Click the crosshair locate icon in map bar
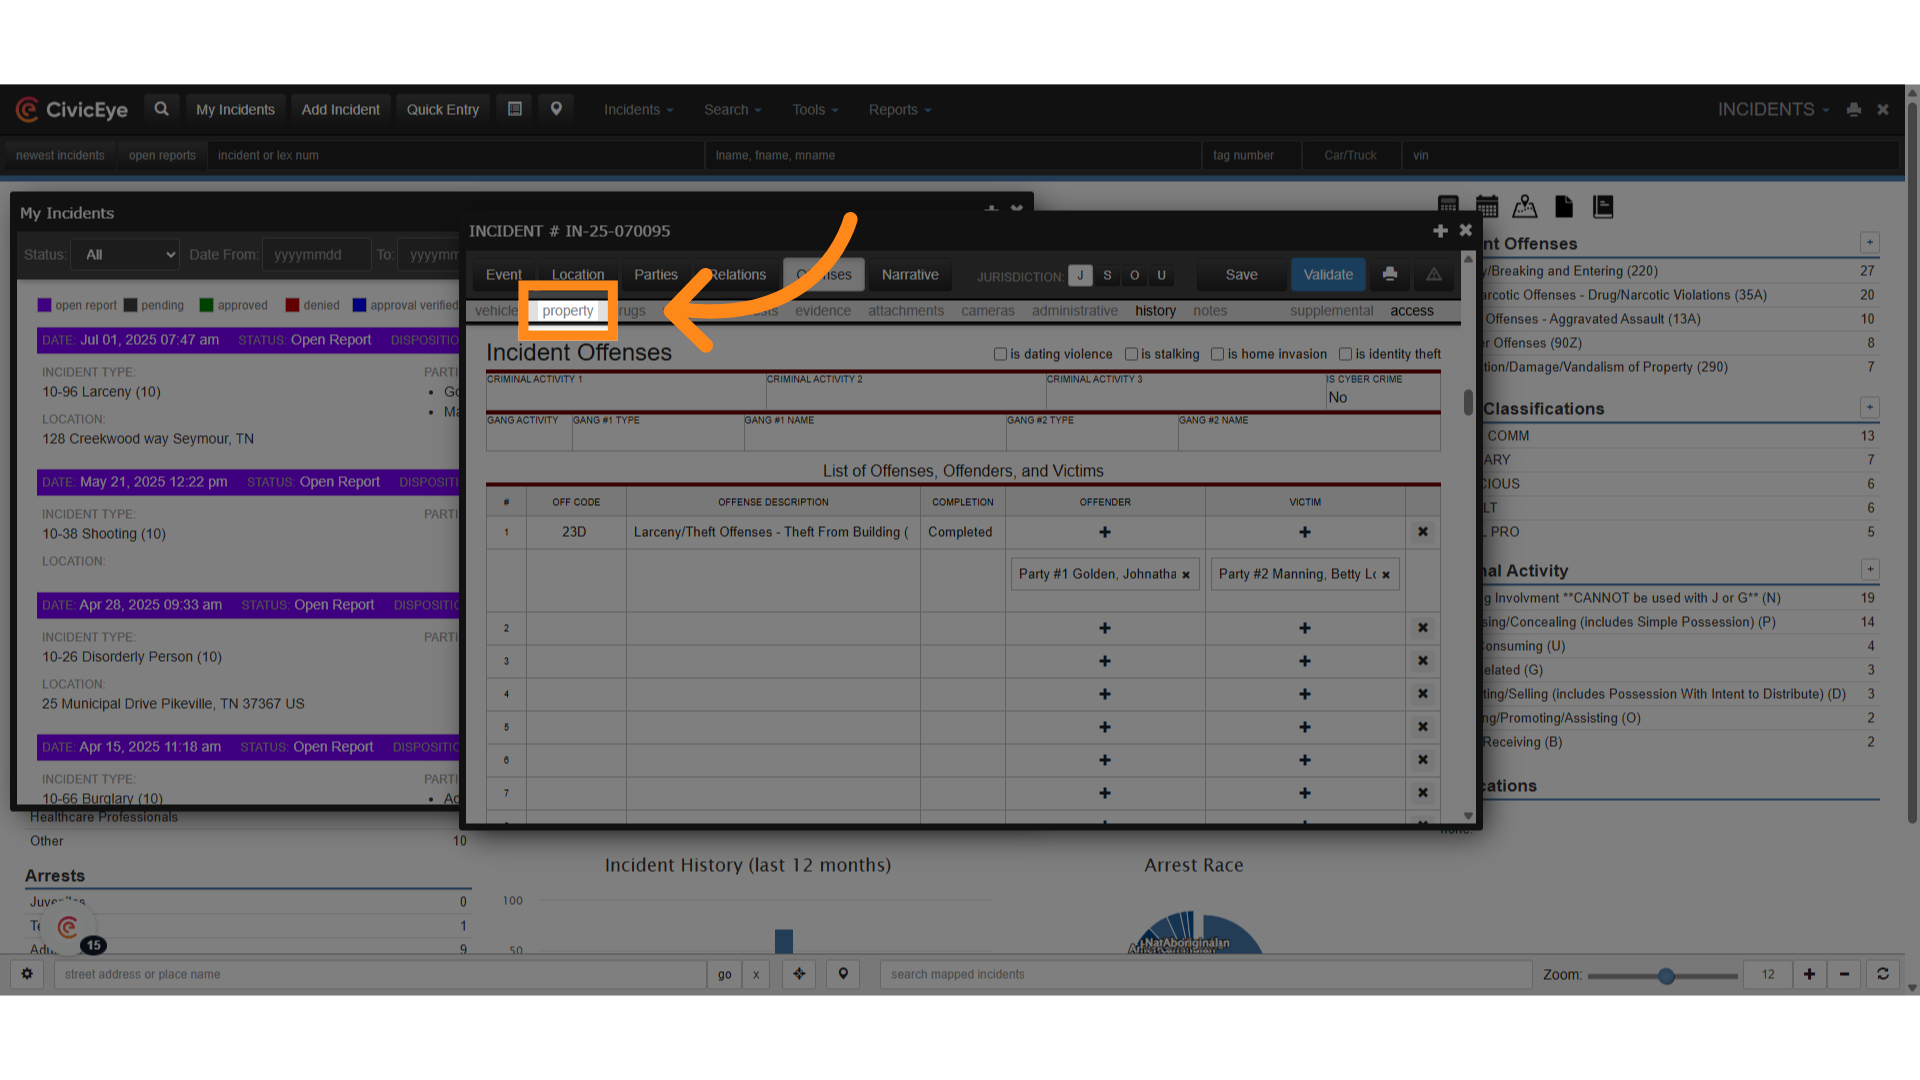The width and height of the screenshot is (1920, 1080). pyautogui.click(x=799, y=974)
